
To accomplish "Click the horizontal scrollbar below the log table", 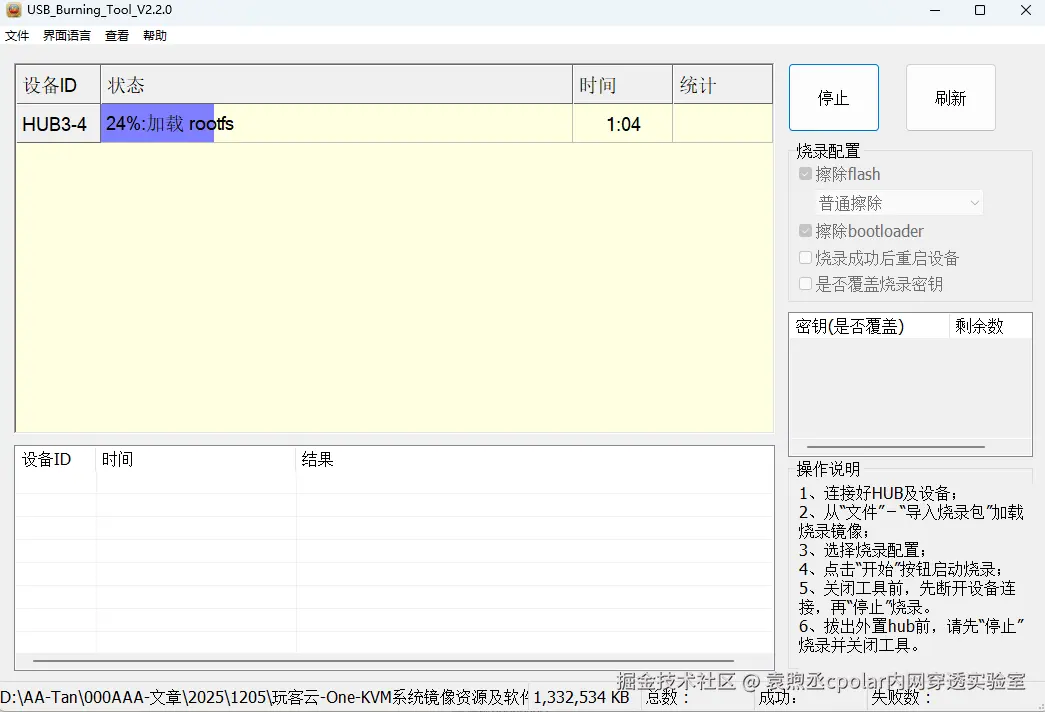I will 393,658.
